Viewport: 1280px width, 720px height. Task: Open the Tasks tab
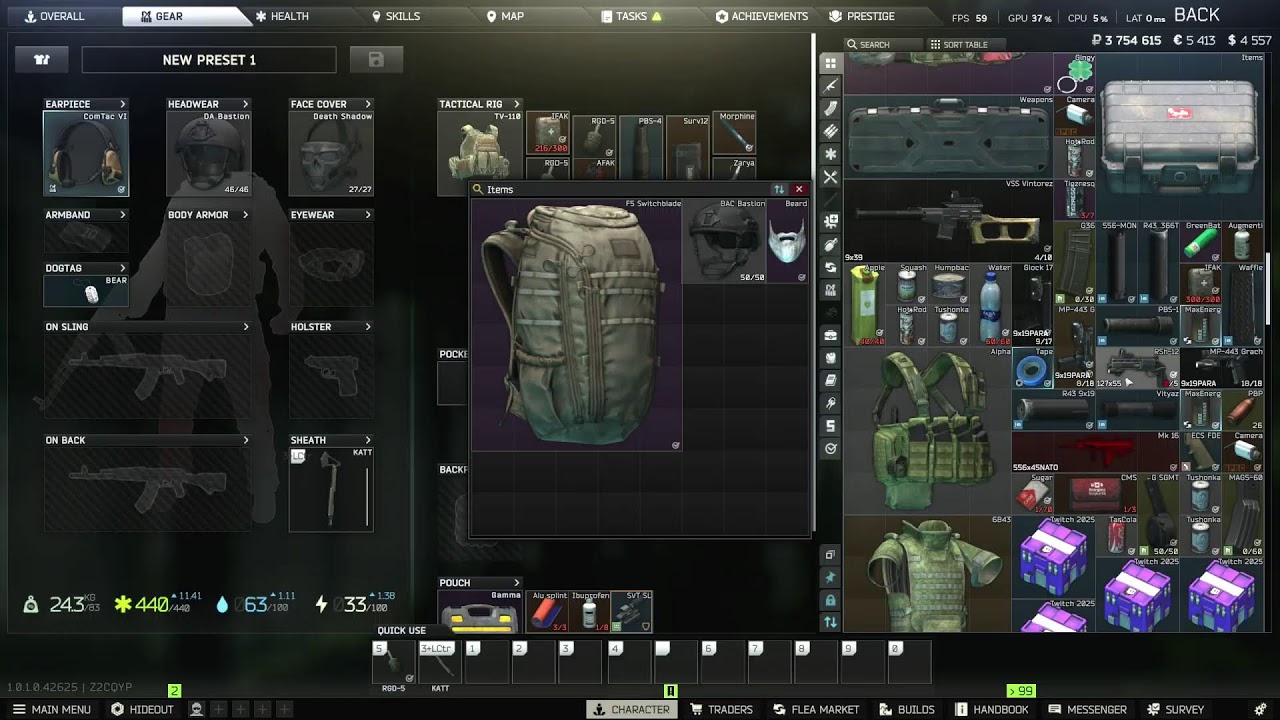point(631,16)
